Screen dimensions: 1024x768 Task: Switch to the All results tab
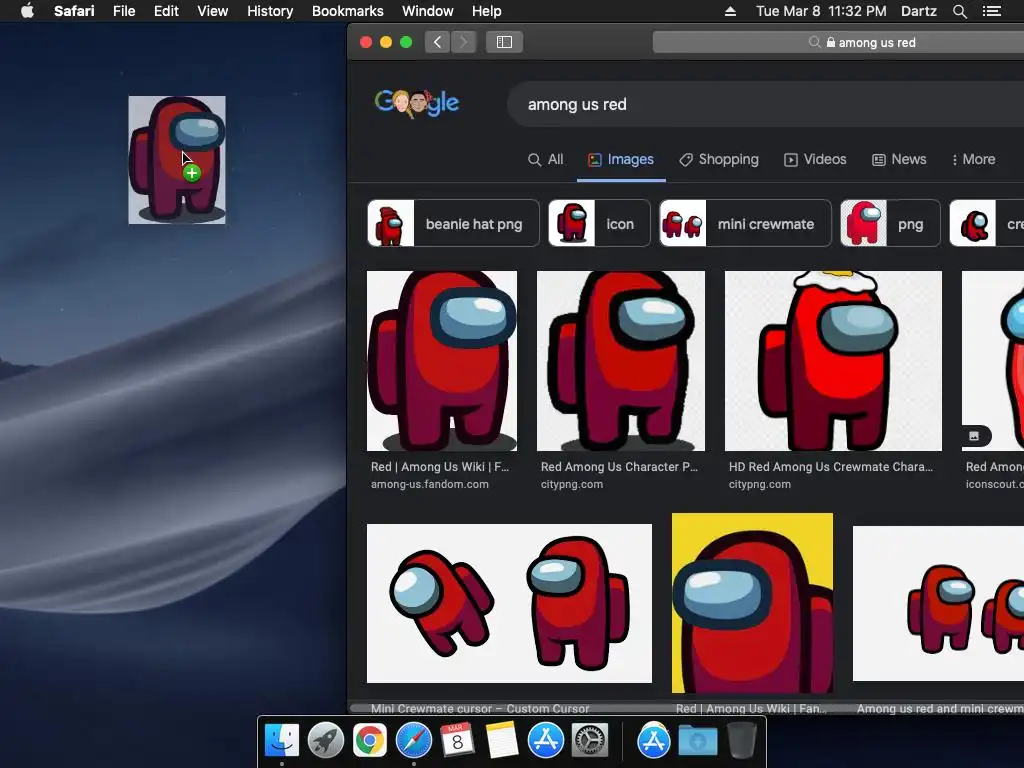(545, 159)
